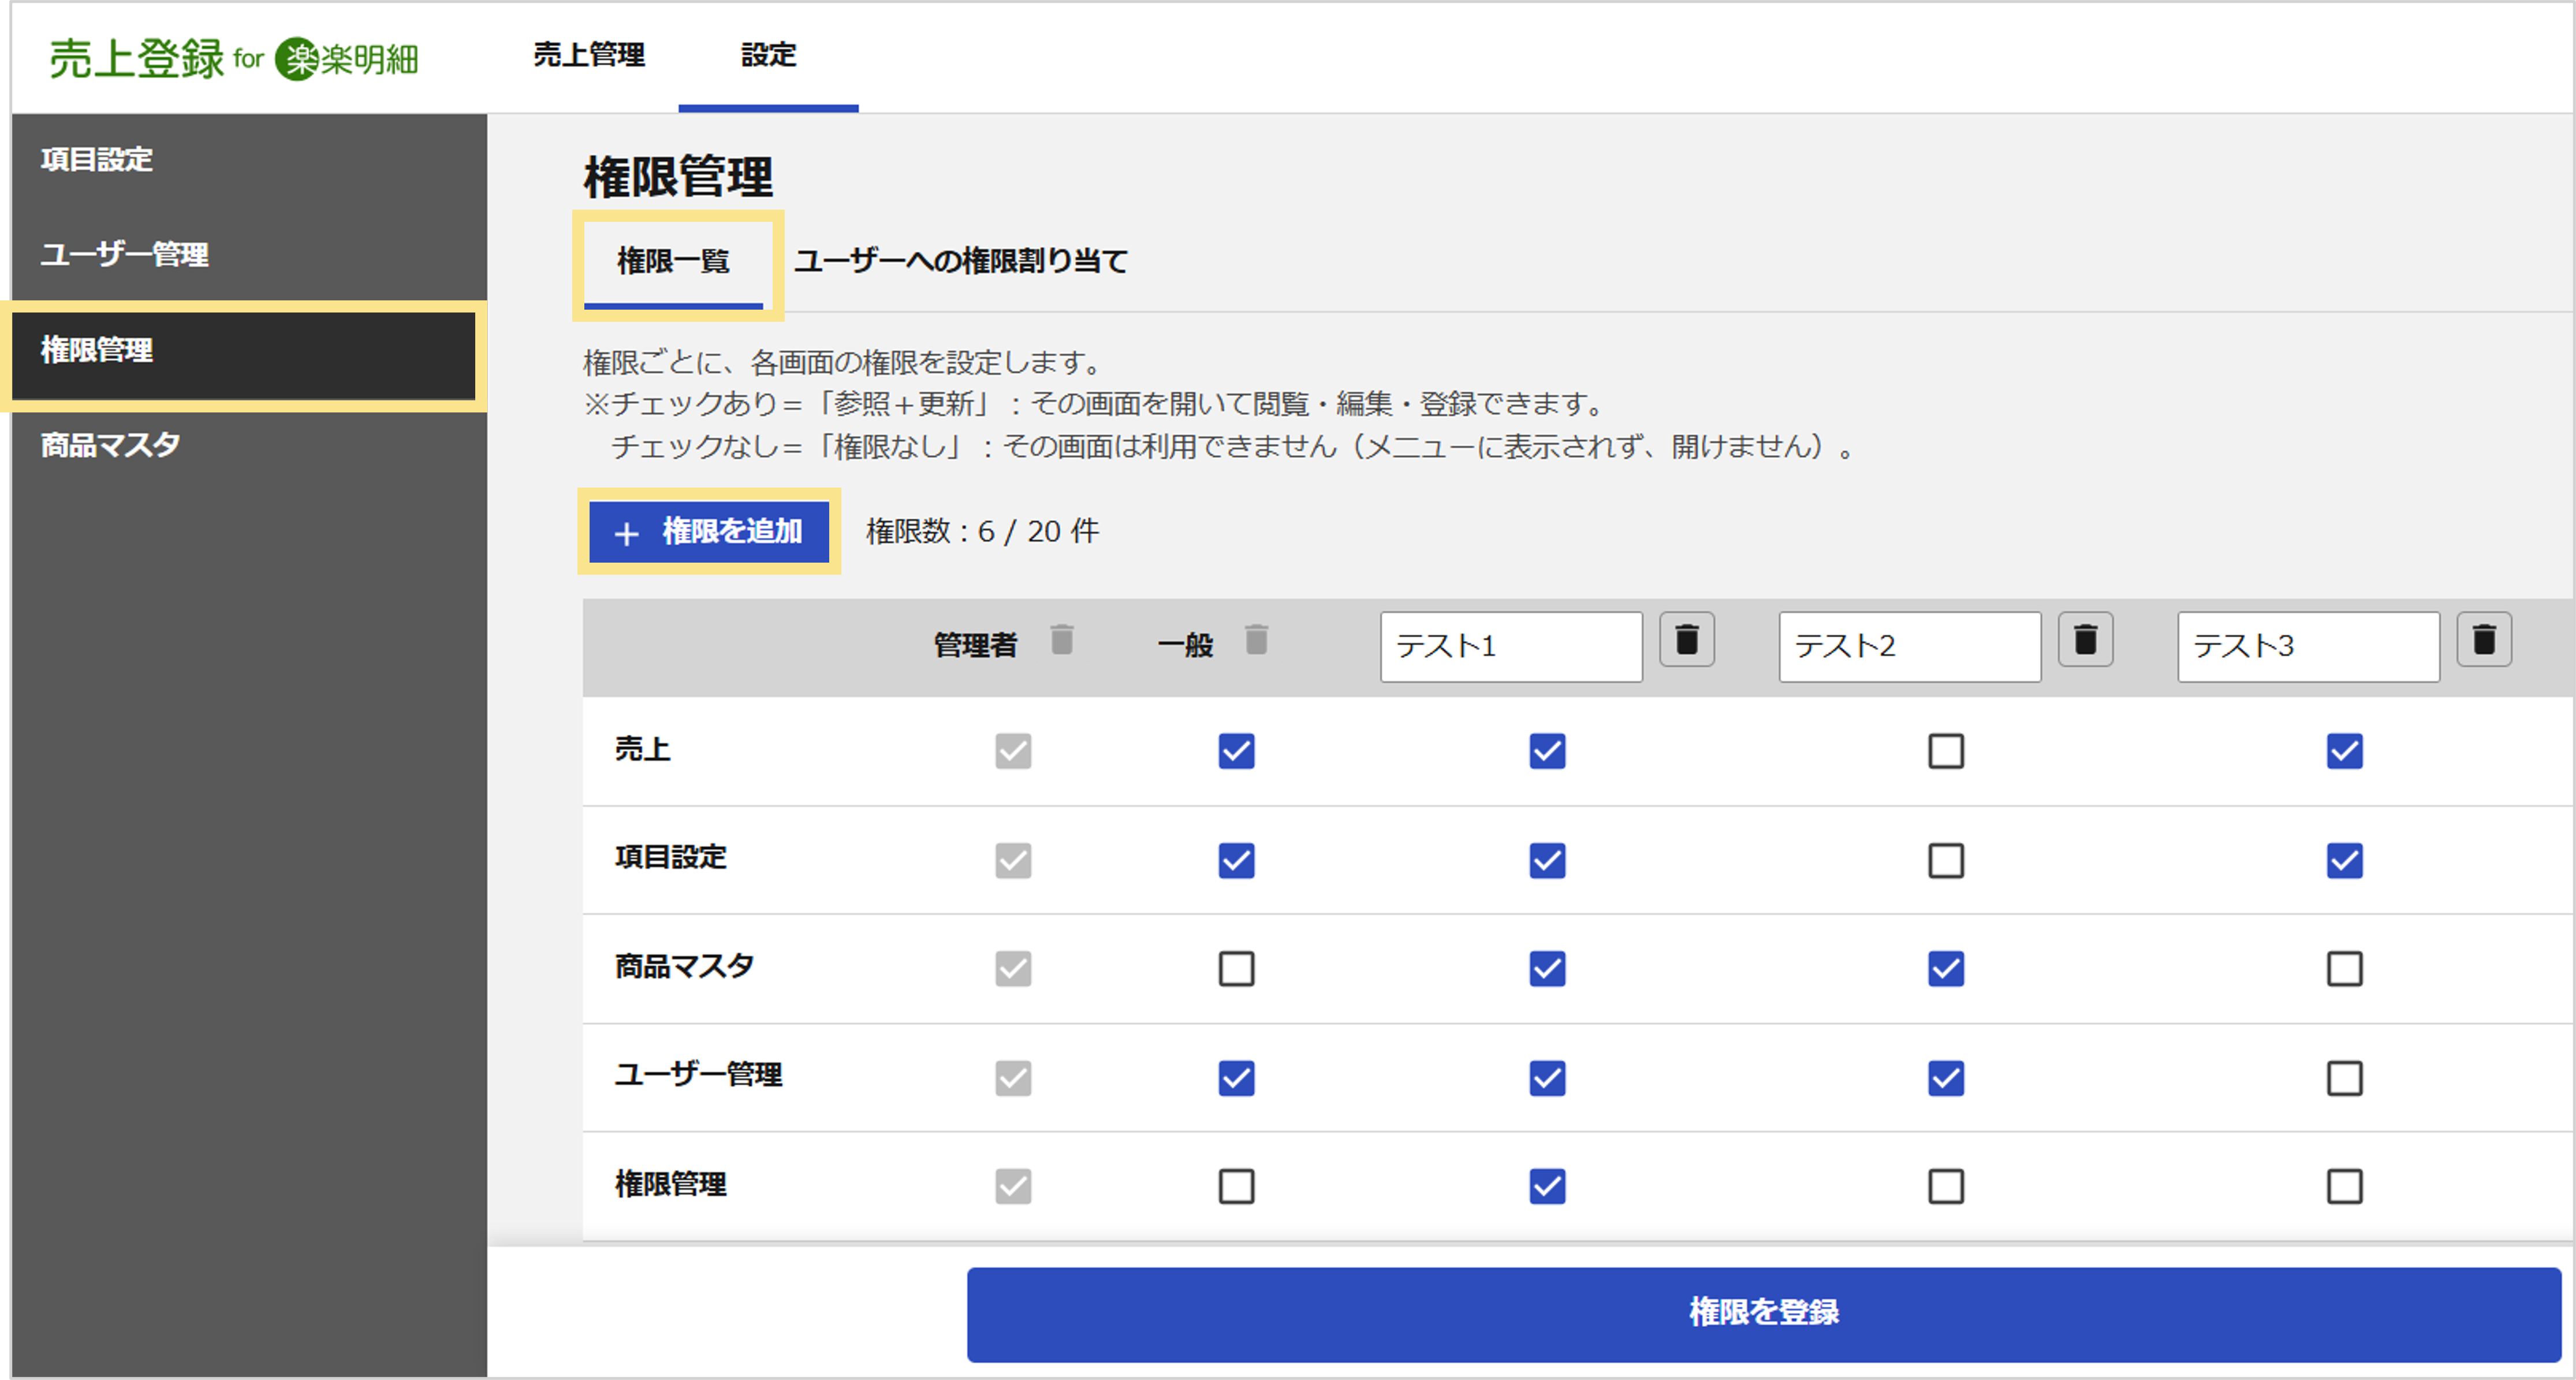Uncheck 売上 for the テスト3 permission

pyautogui.click(x=2345, y=751)
